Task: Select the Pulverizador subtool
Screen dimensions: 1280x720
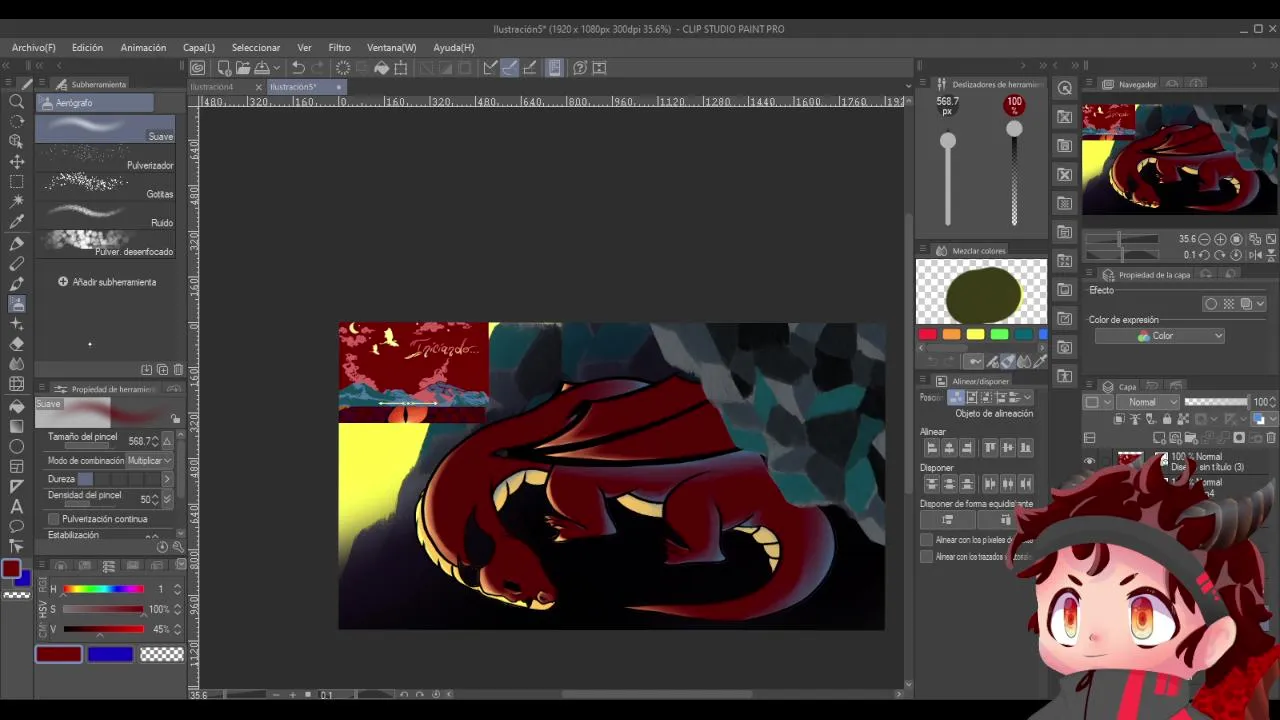Action: (x=106, y=158)
